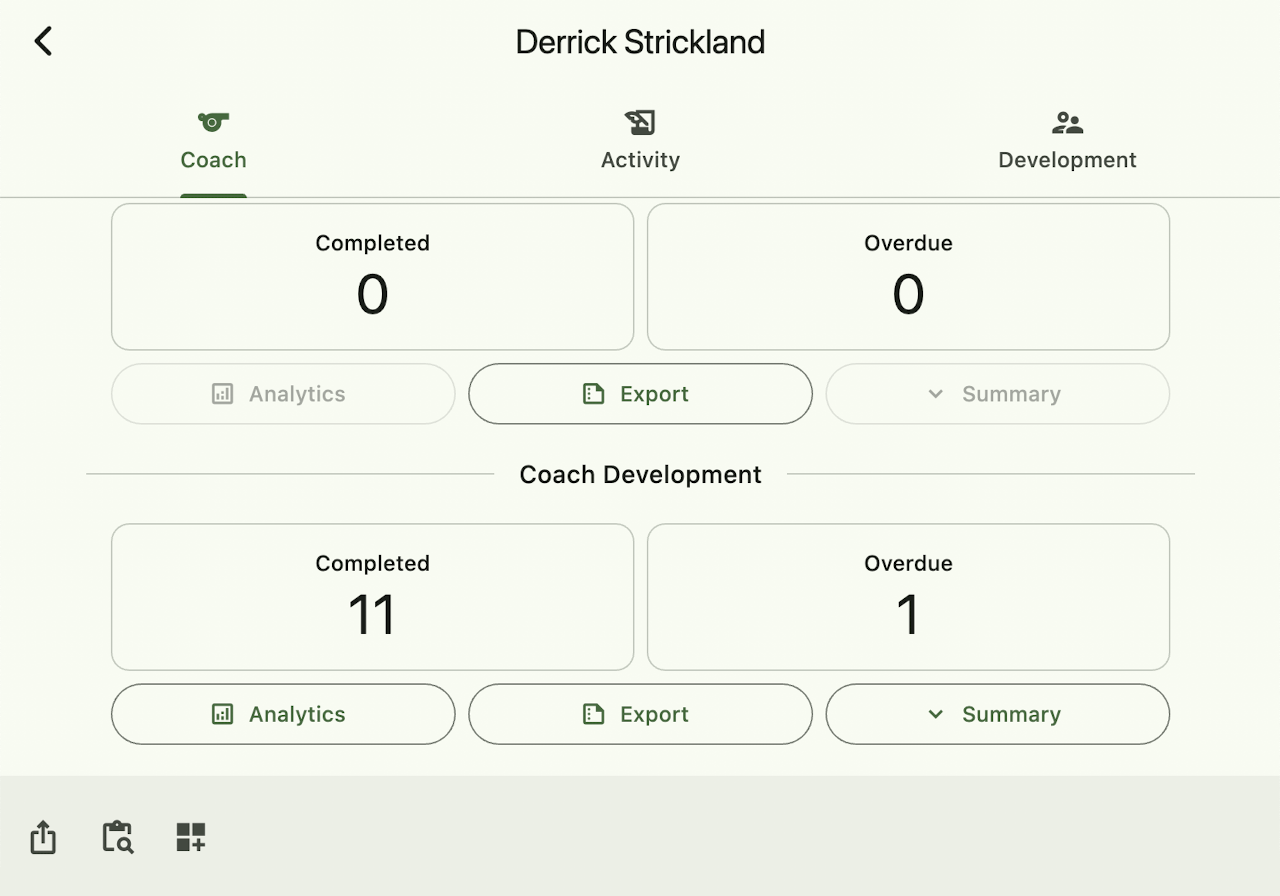Click the Coach Development Export file icon
1280x896 pixels.
pyautogui.click(x=594, y=714)
